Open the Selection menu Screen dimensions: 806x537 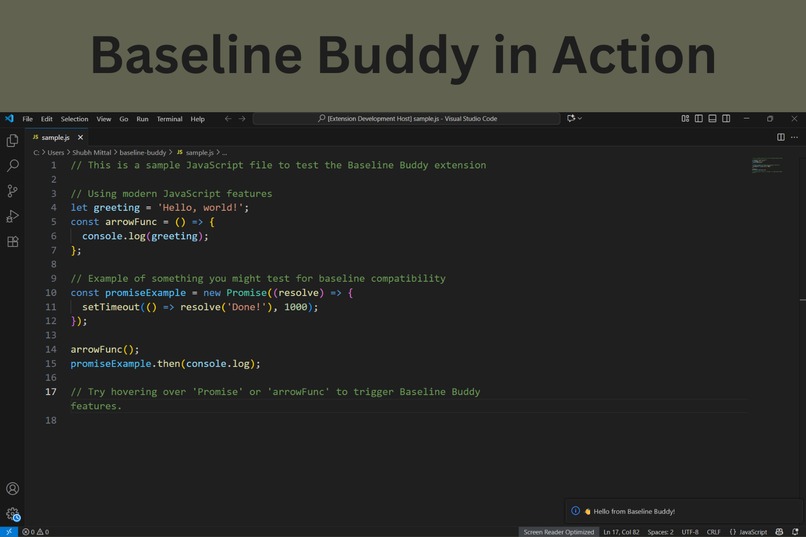coord(75,119)
